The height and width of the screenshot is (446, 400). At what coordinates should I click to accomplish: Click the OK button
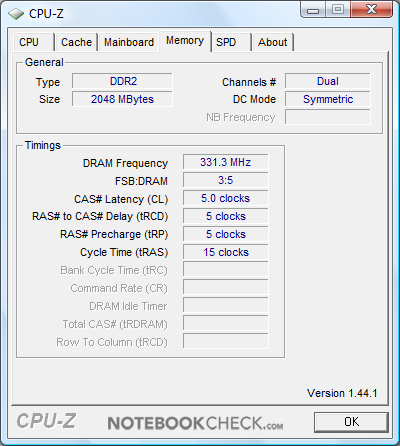(351, 422)
